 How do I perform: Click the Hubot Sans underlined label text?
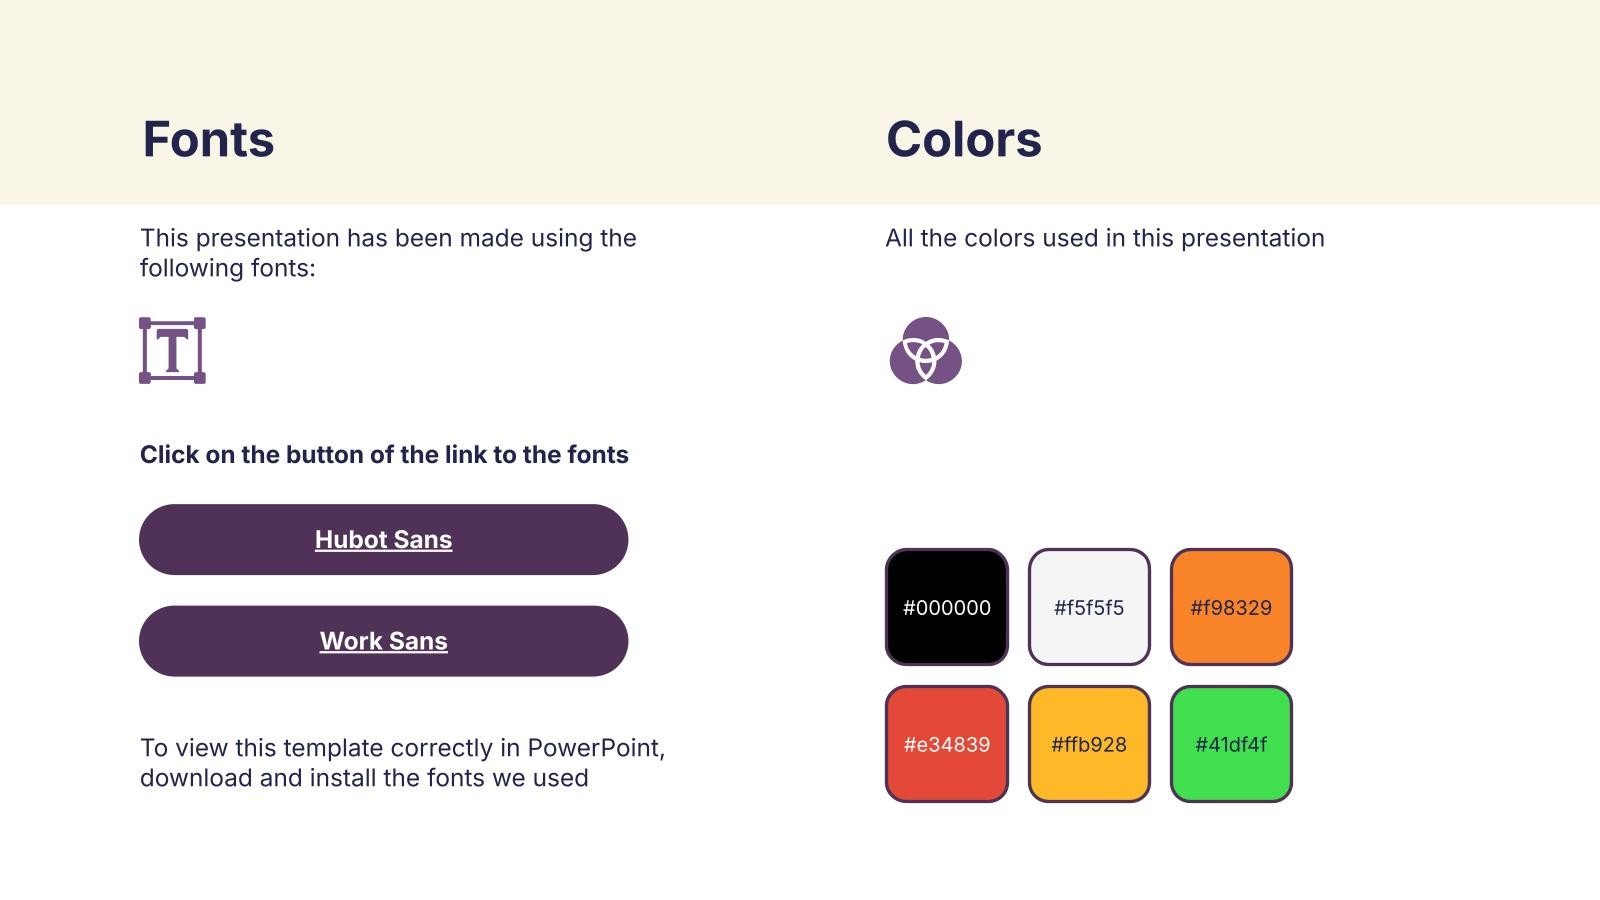(383, 540)
